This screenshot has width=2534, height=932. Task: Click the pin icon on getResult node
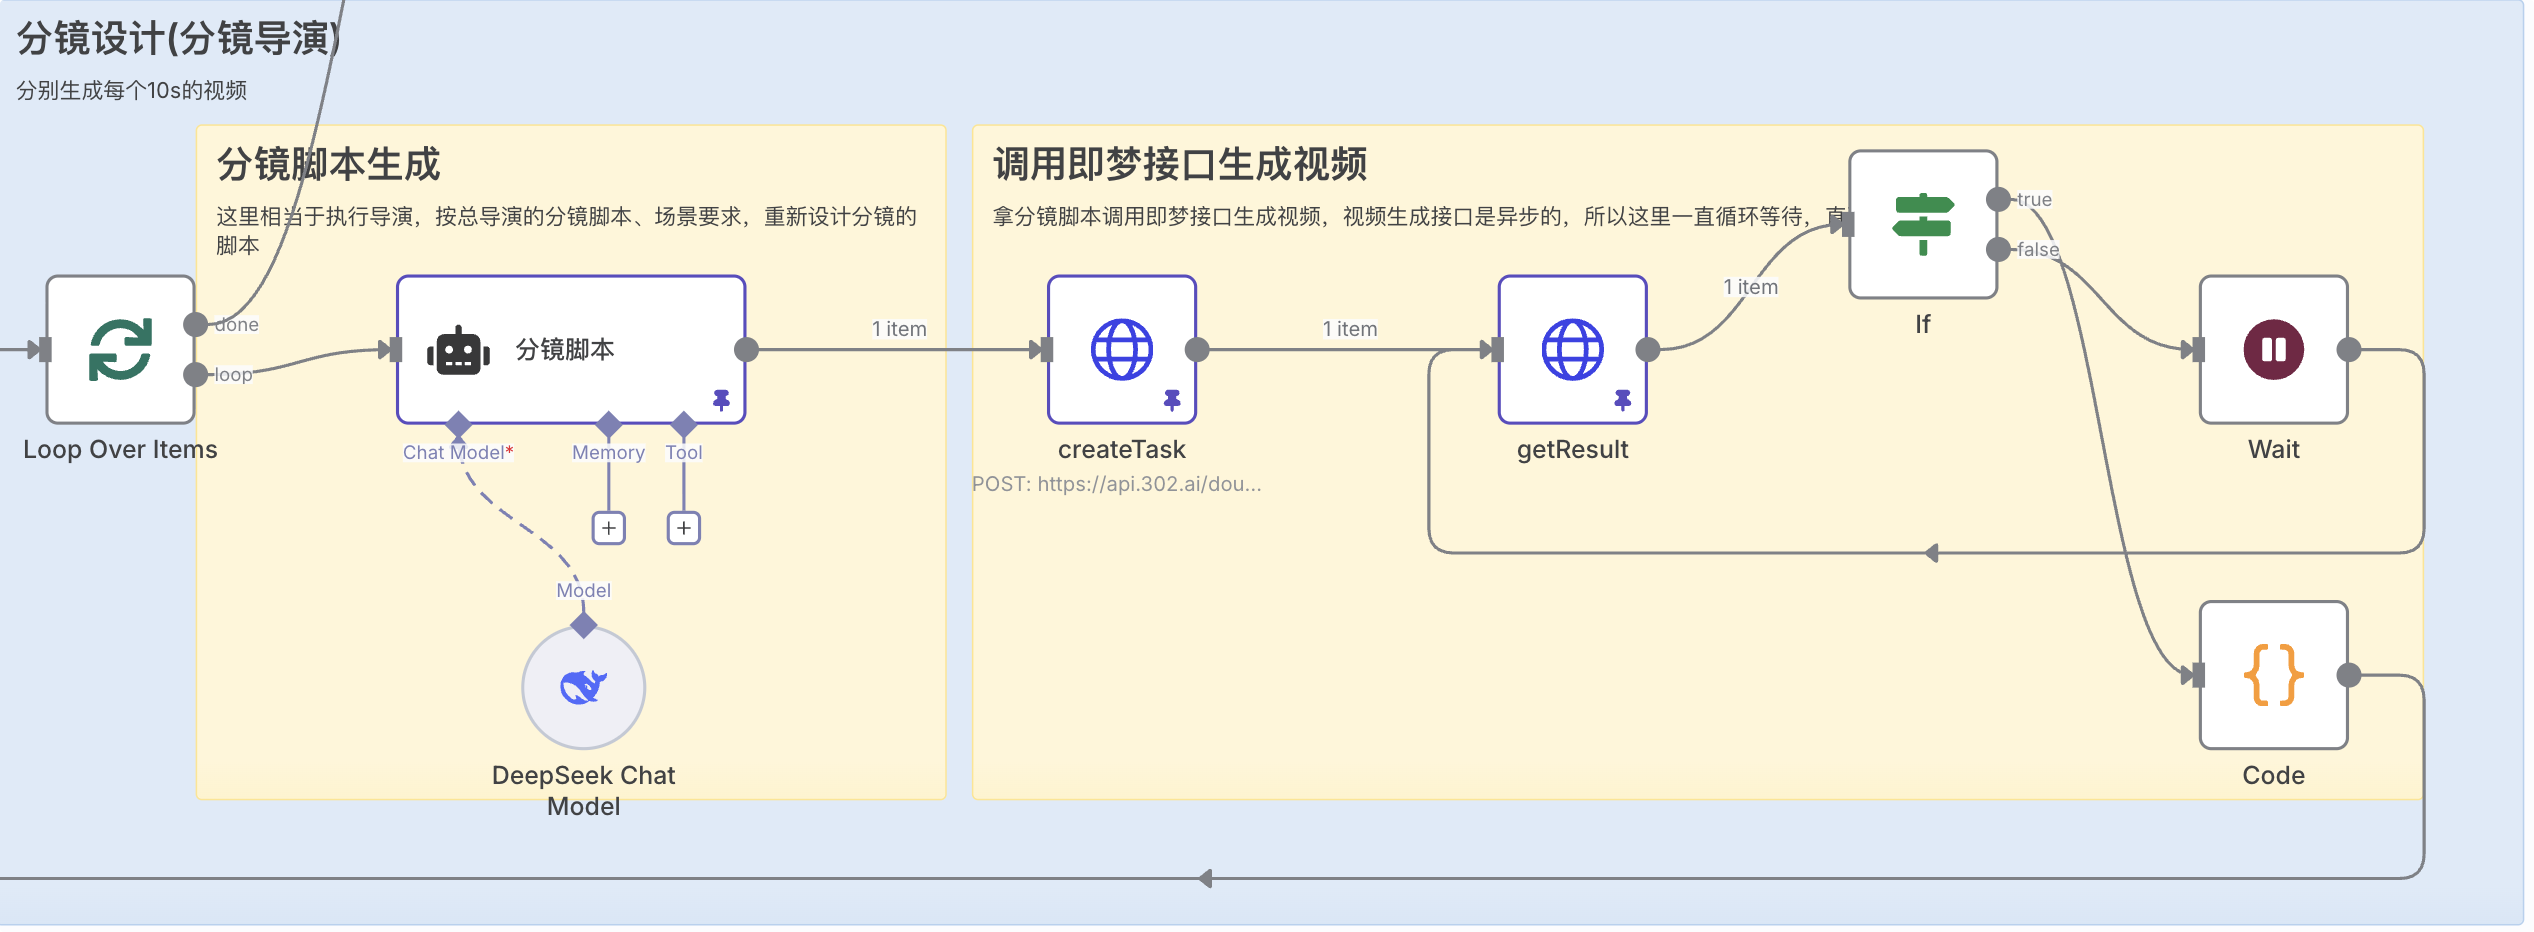click(1623, 400)
